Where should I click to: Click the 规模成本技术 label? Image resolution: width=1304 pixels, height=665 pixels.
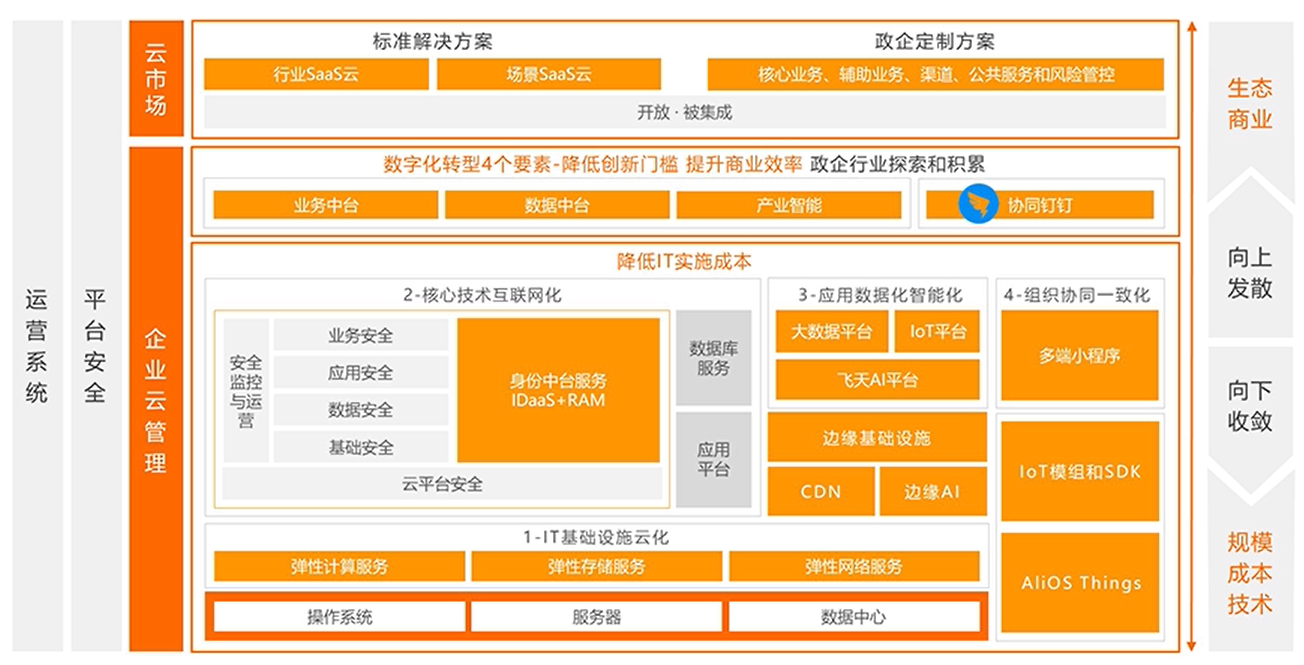pos(1250,574)
